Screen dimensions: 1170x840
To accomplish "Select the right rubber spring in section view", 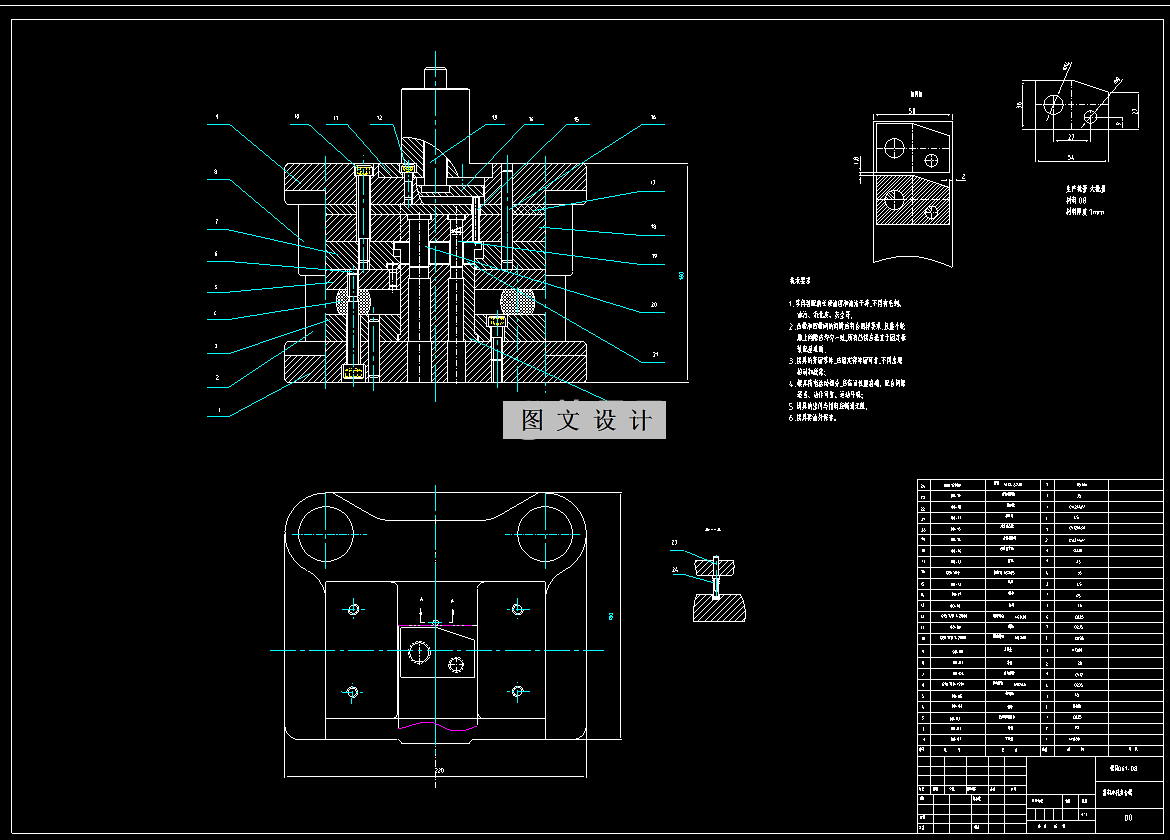I will (x=517, y=303).
